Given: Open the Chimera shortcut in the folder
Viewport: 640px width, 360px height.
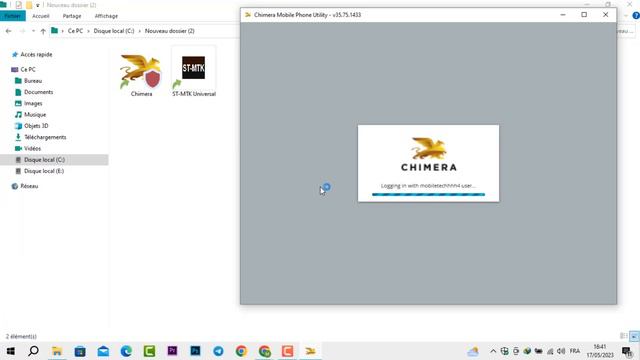Looking at the screenshot, I should (141, 75).
